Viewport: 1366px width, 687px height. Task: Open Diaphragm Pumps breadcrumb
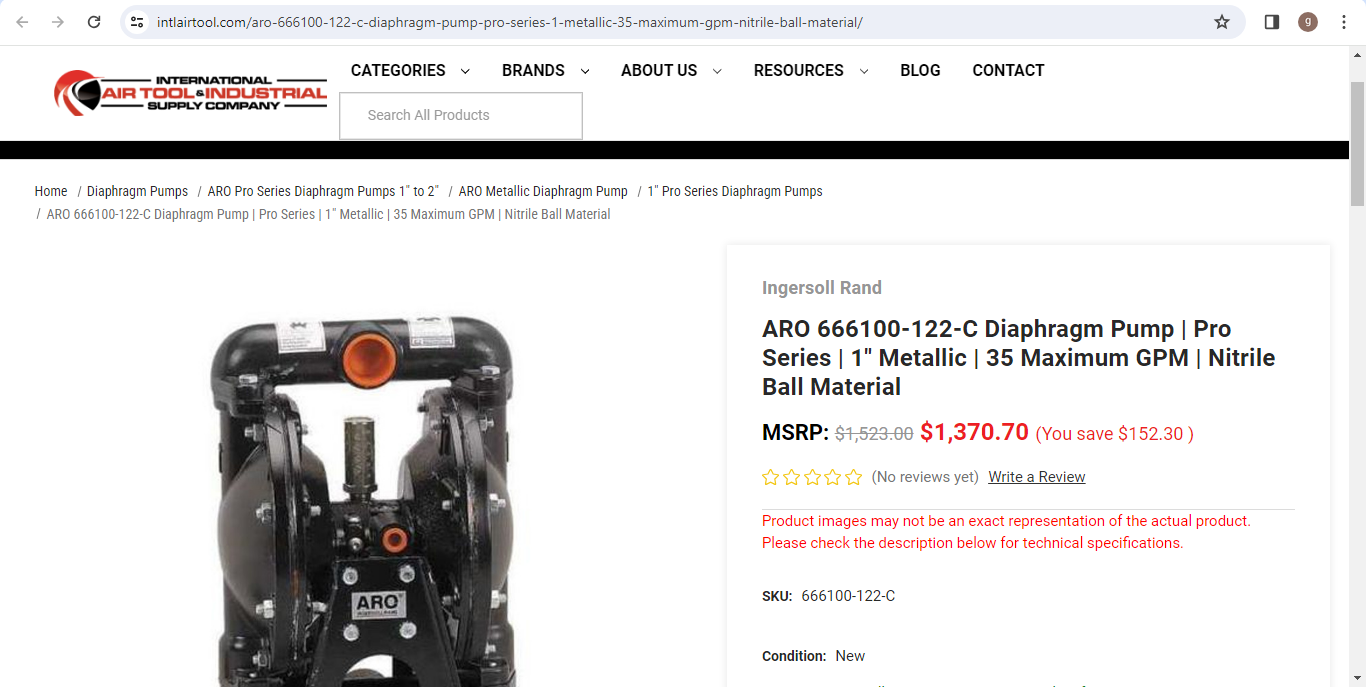click(137, 191)
